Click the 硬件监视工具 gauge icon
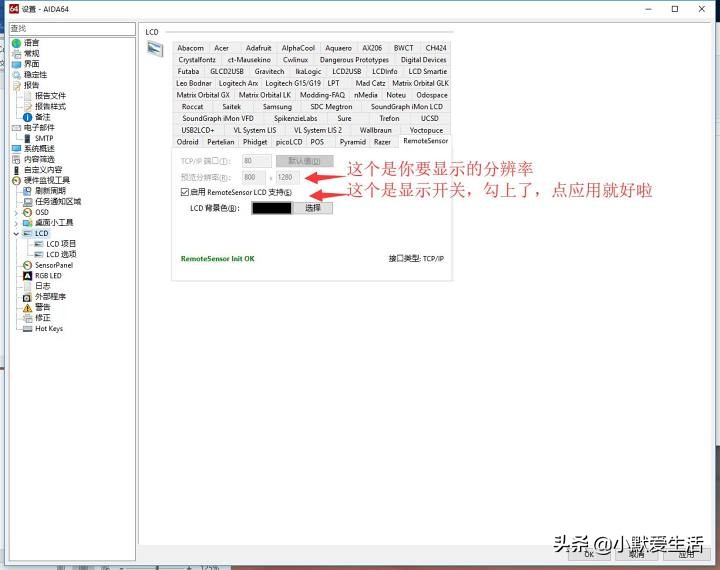 [x=17, y=181]
